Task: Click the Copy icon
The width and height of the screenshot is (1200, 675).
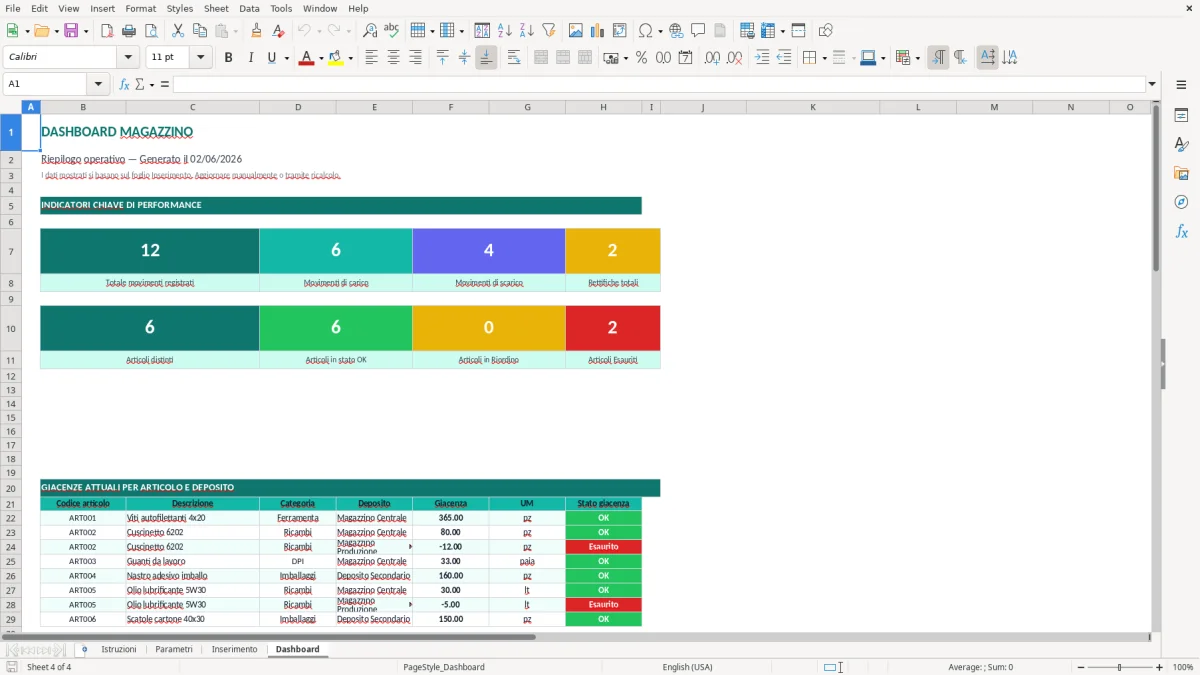Action: click(x=199, y=31)
